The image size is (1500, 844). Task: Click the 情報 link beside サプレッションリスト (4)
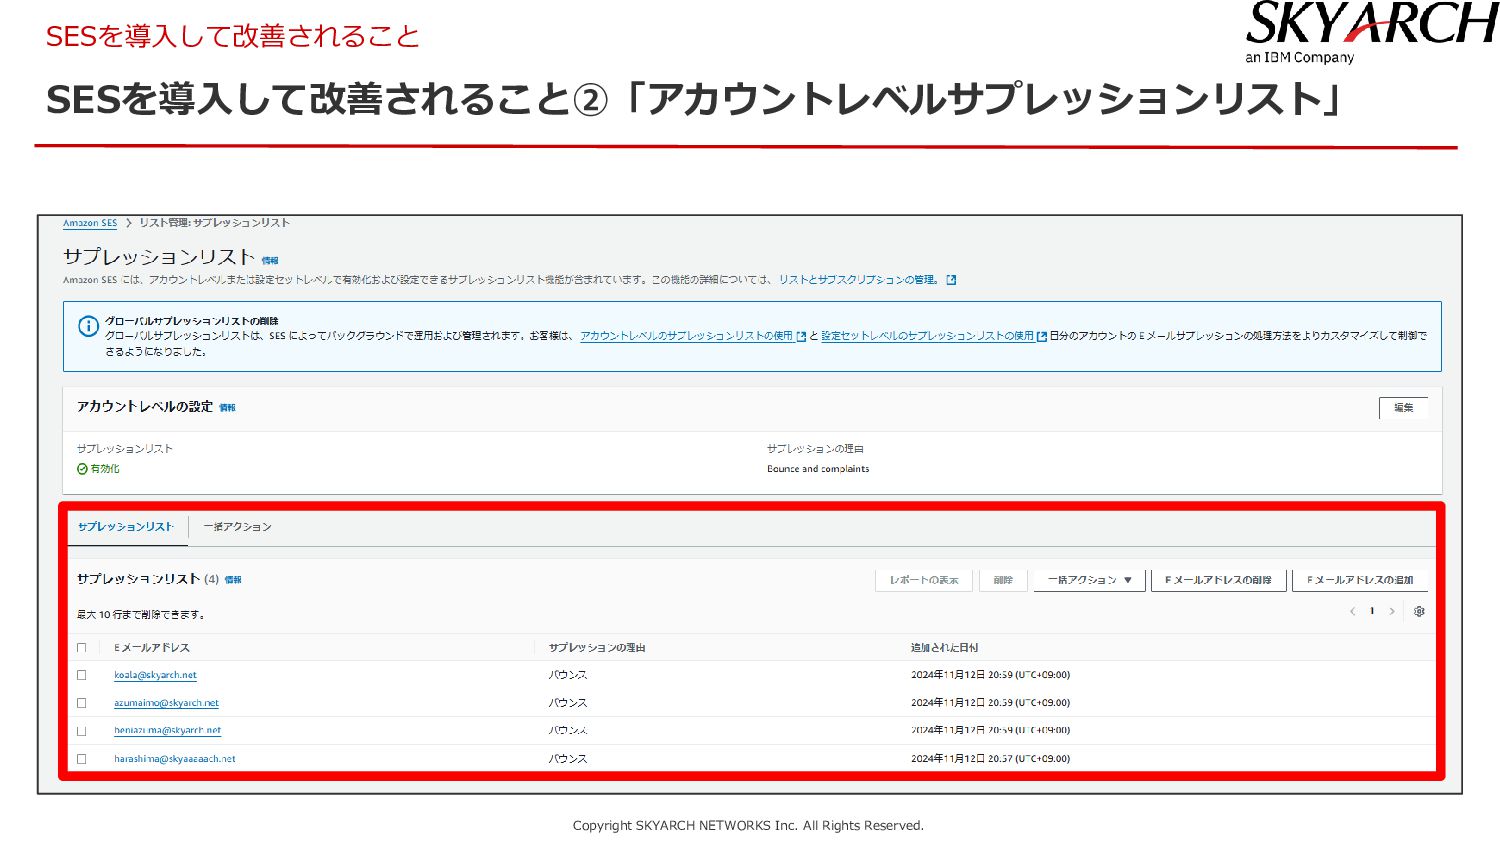tap(233, 580)
